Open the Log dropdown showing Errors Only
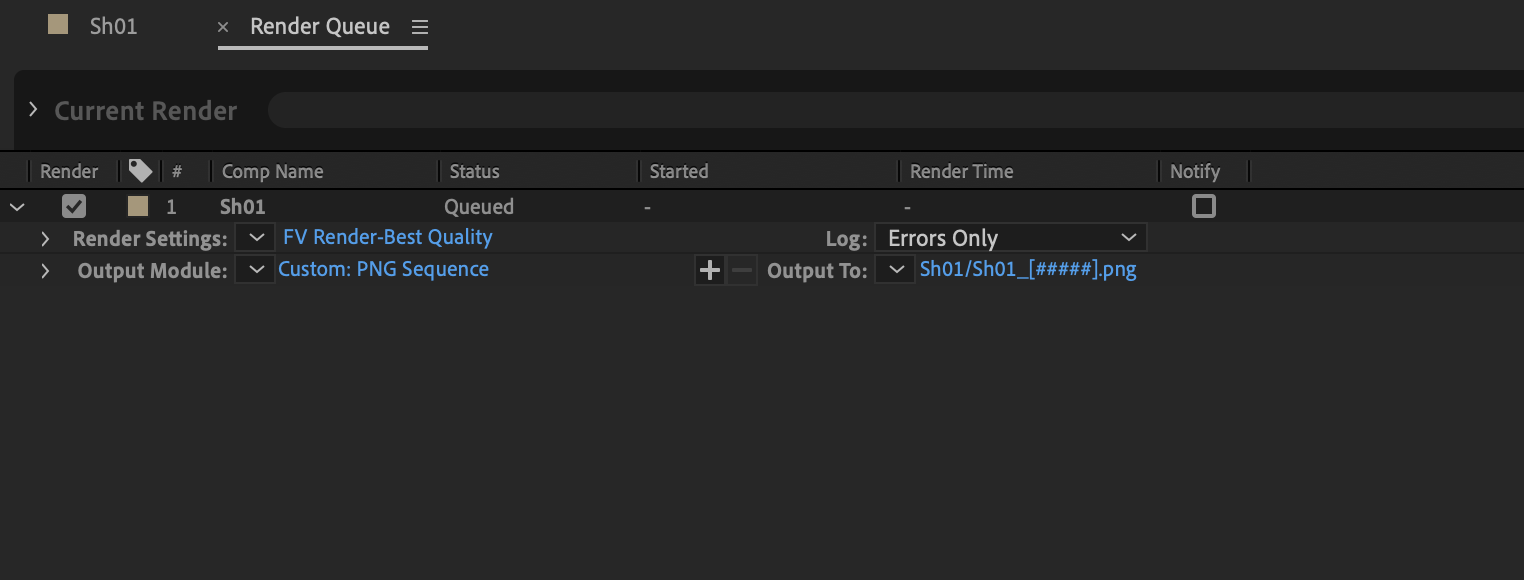Screen dimensions: 1524x580 (1010, 237)
